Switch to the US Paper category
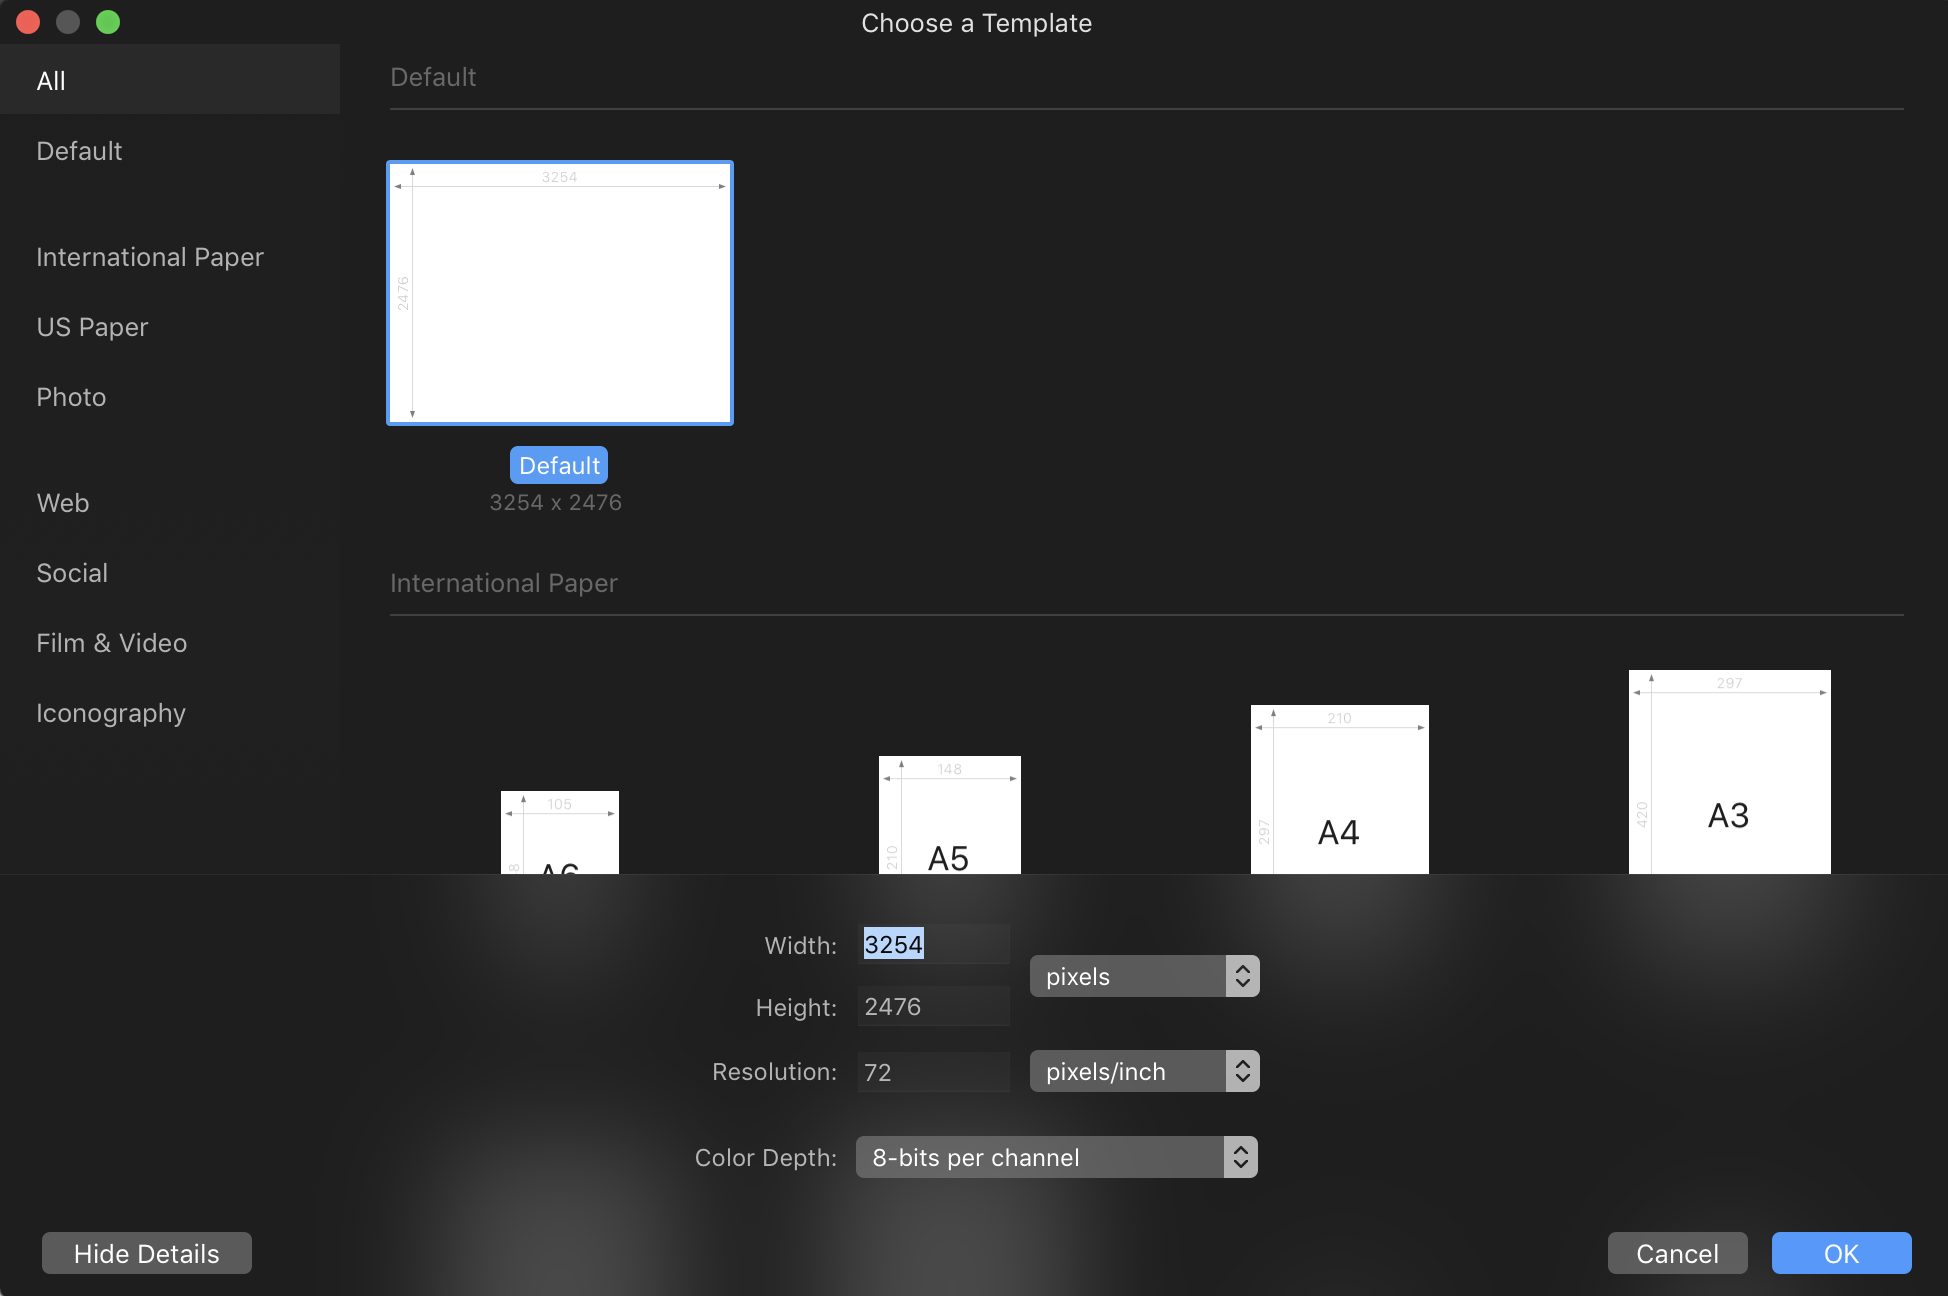The image size is (1948, 1296). click(x=92, y=326)
